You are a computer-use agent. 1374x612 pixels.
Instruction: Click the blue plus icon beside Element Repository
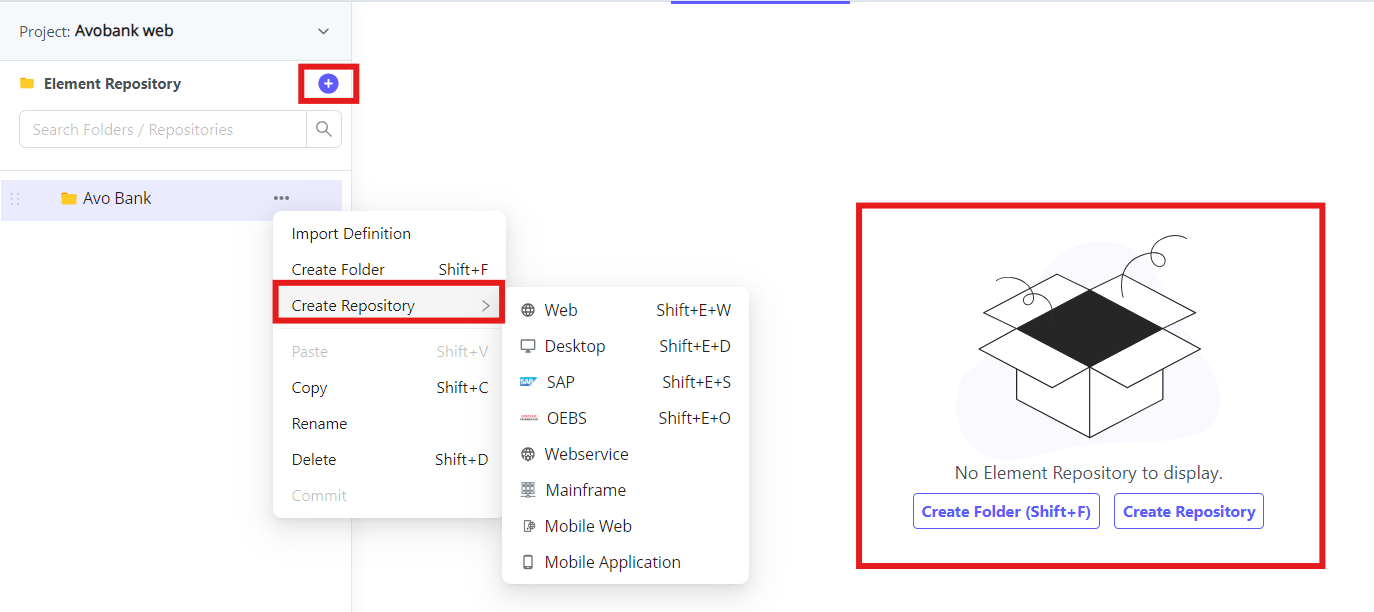(x=328, y=84)
